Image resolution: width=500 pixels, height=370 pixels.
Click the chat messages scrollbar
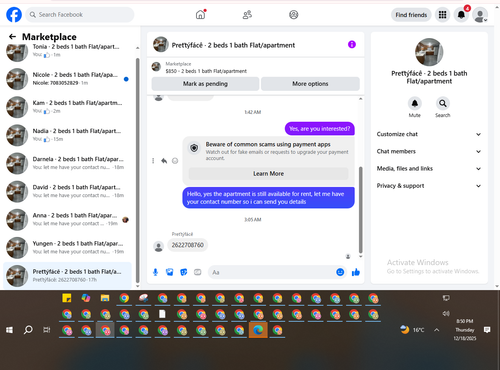pyautogui.click(x=360, y=210)
